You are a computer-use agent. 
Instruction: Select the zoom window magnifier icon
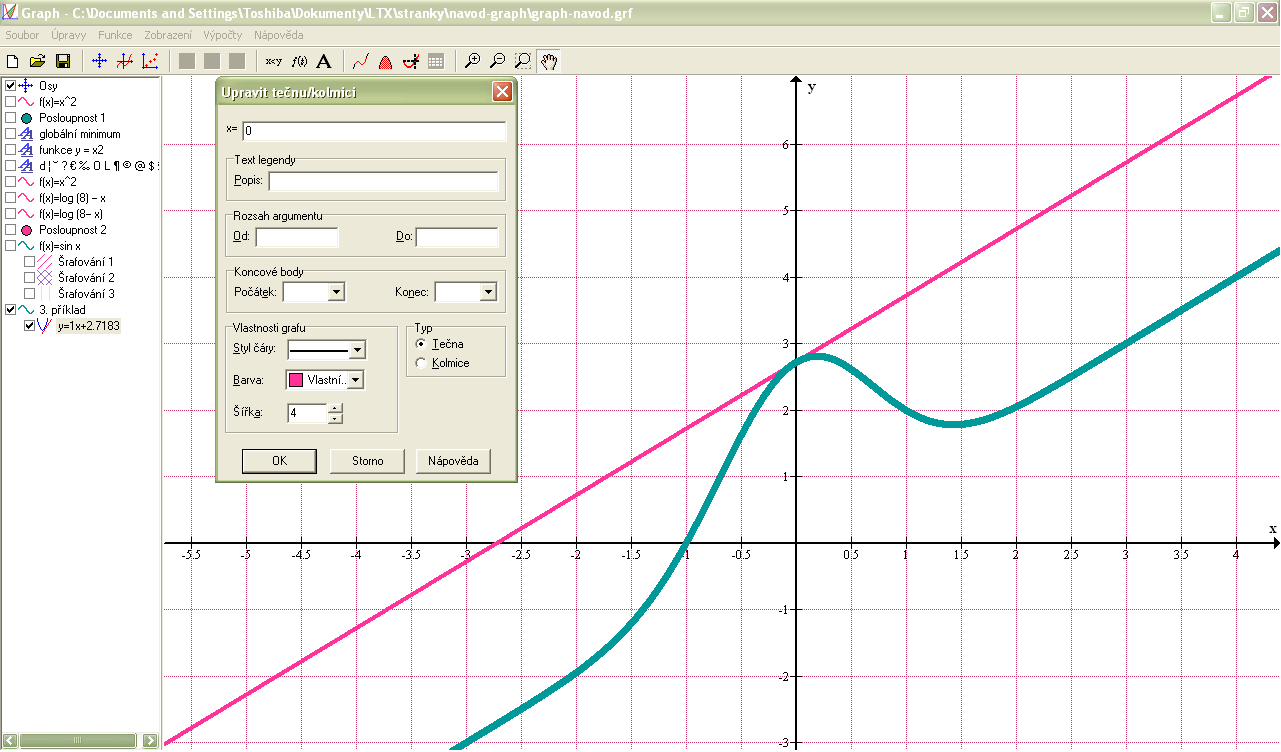pos(522,61)
